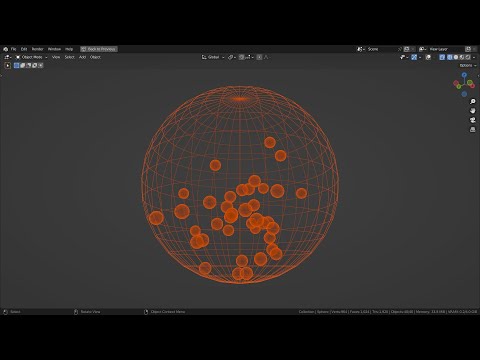Toggle viewport overlays display

click(x=428, y=57)
